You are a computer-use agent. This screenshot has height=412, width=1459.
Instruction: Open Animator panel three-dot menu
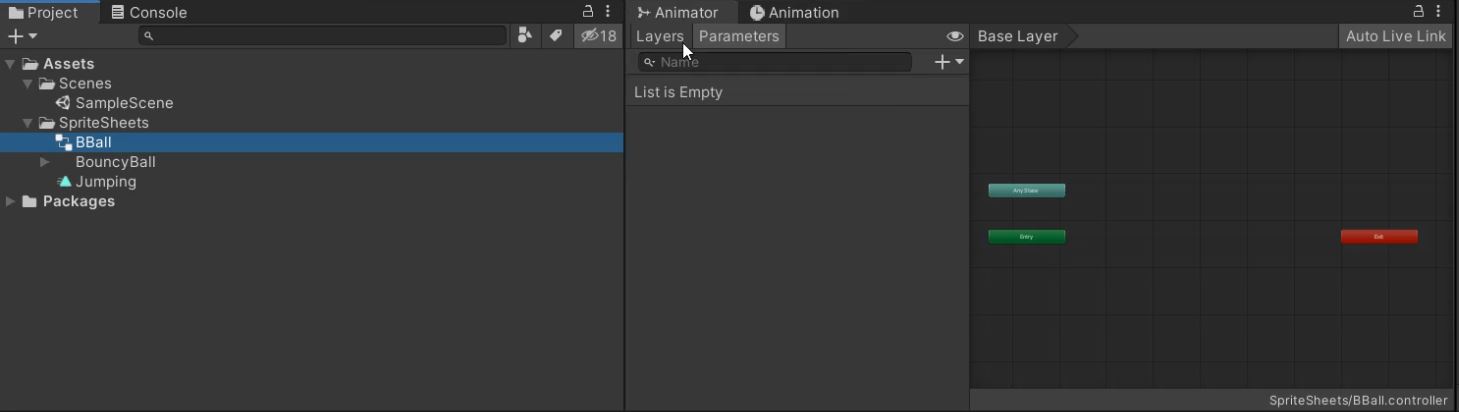point(1438,12)
